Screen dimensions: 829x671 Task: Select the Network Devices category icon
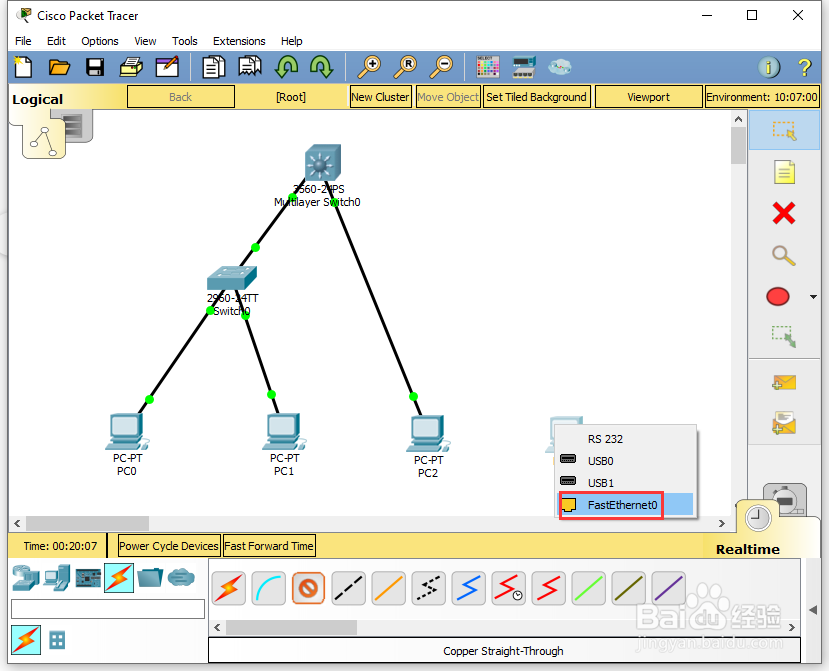coord(25,577)
